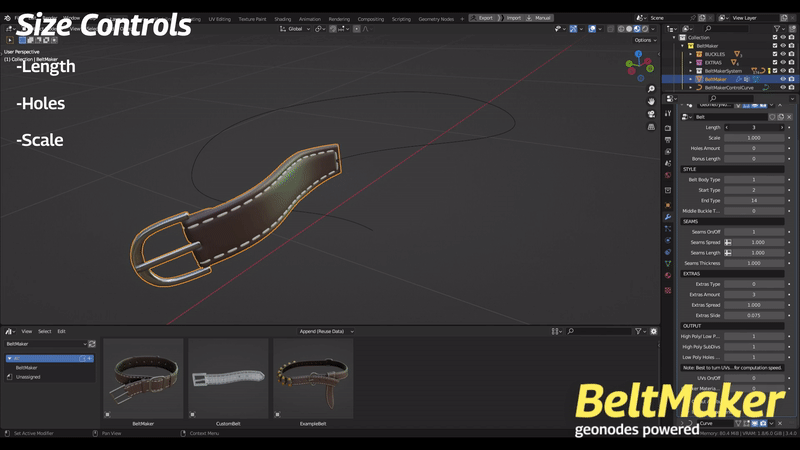The width and height of the screenshot is (800, 450).
Task: Open asset browser filter dropdown
Action: pyautogui.click(x=640, y=331)
